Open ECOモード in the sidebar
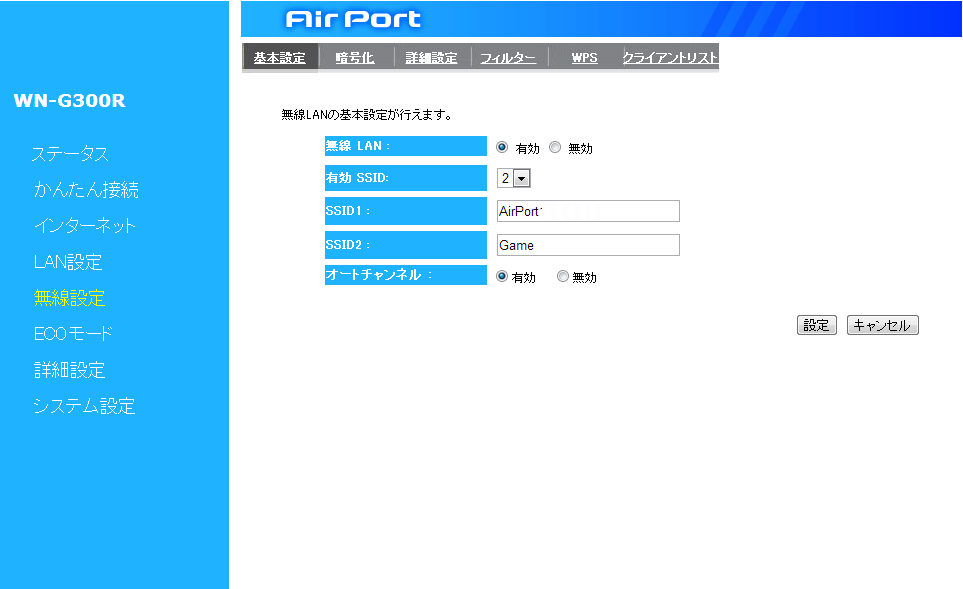The image size is (963, 589). coord(73,334)
